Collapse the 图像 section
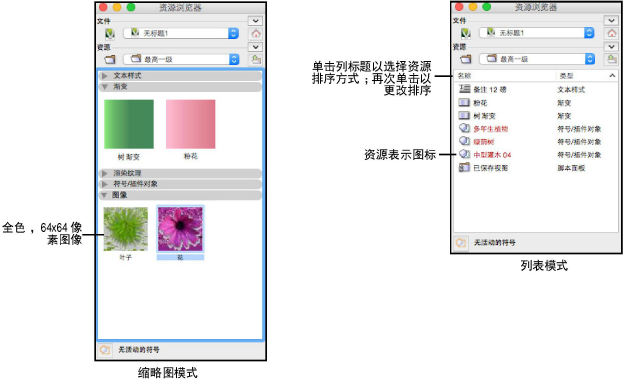The height and width of the screenshot is (379, 623). (x=104, y=195)
